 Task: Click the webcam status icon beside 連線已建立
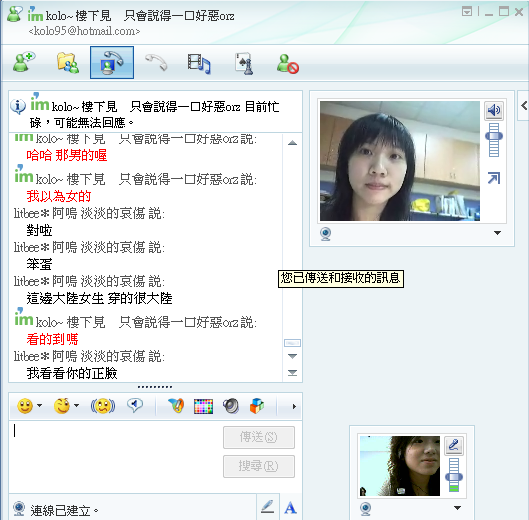(19, 509)
